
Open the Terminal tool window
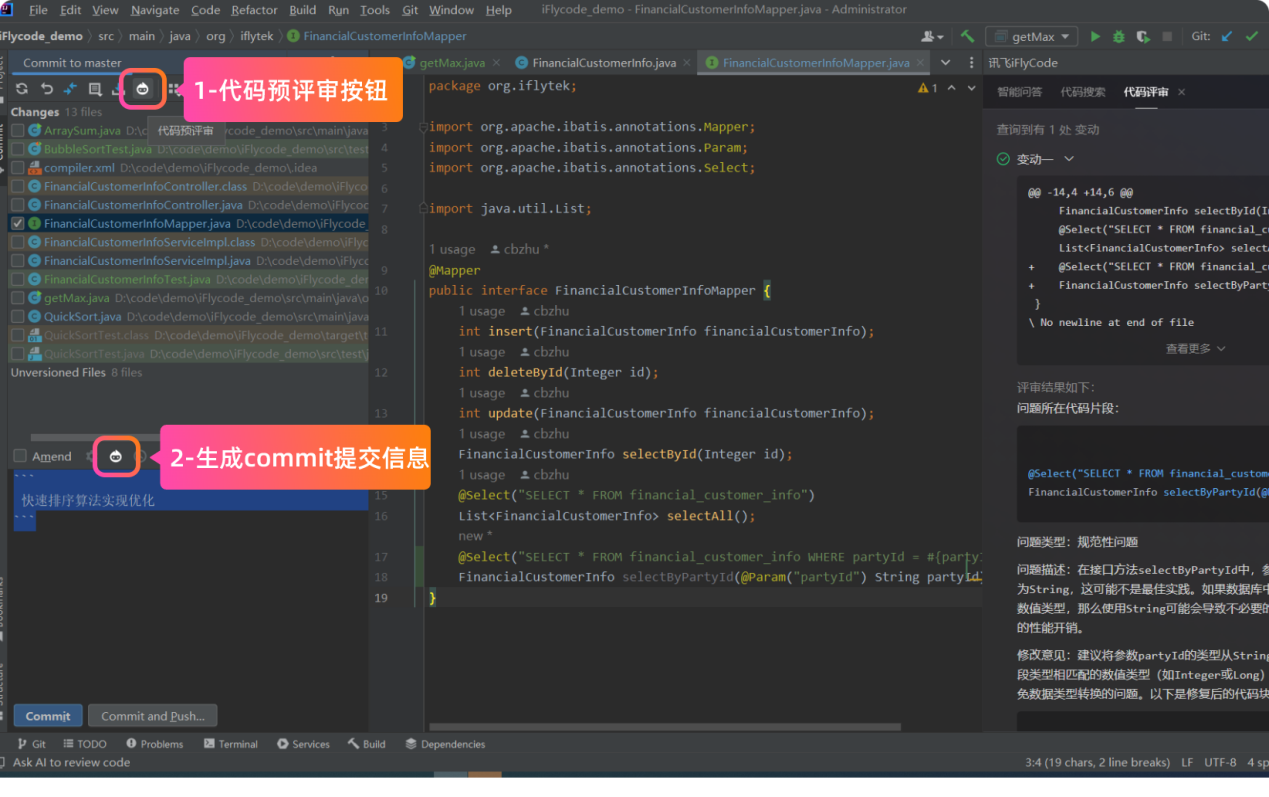point(230,744)
